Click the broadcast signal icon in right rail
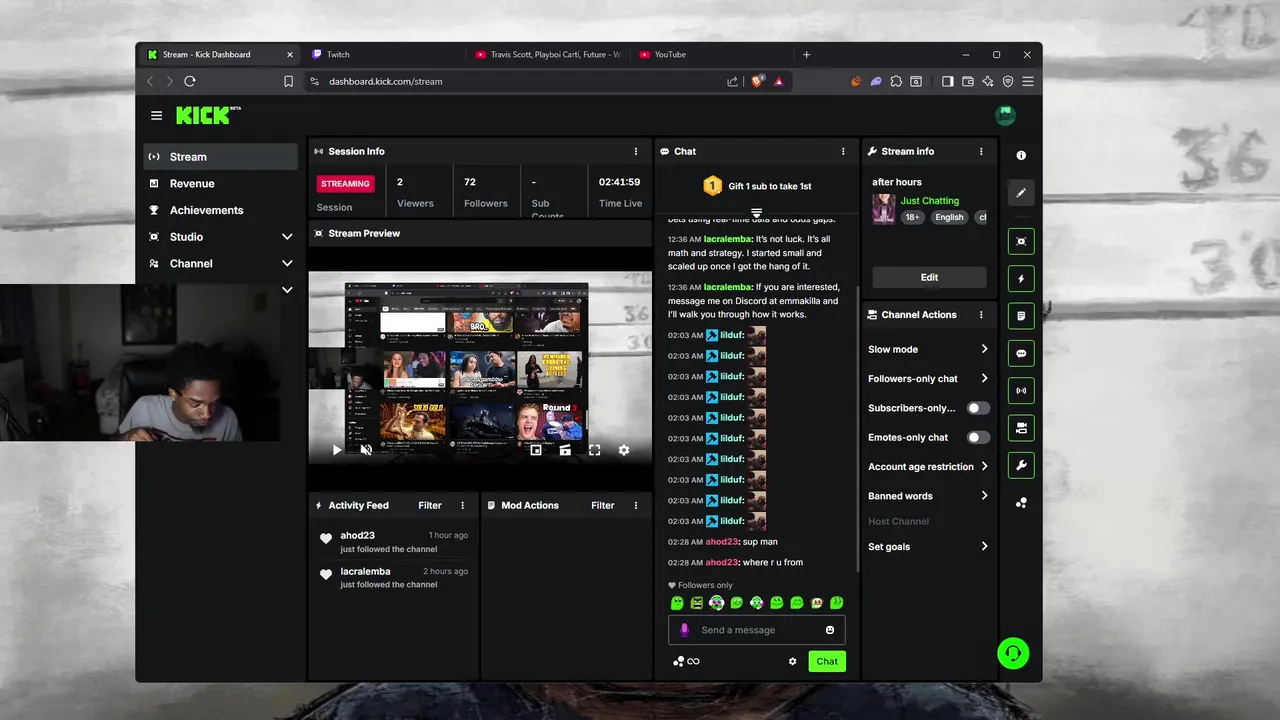1280x720 pixels. tap(1021, 390)
